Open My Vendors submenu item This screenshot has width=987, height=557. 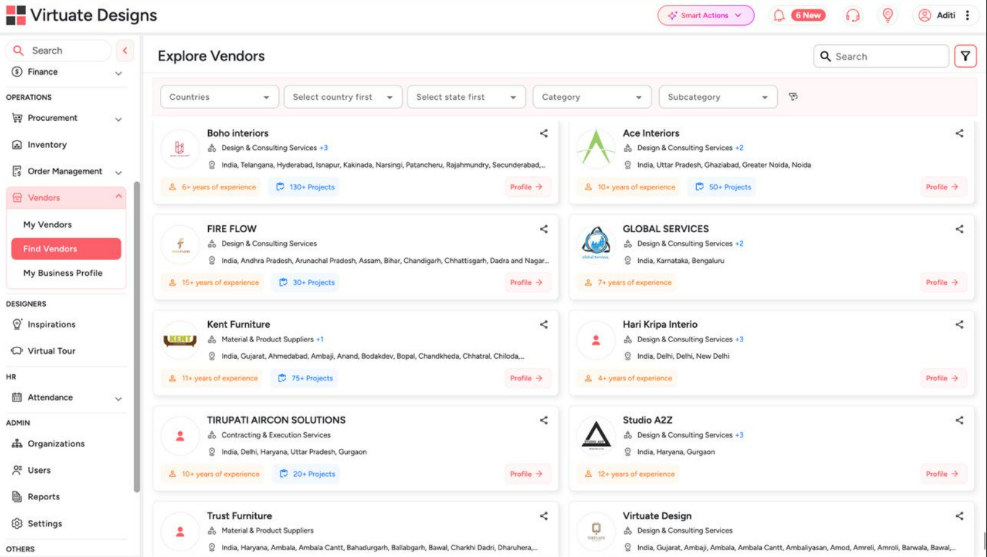point(47,225)
